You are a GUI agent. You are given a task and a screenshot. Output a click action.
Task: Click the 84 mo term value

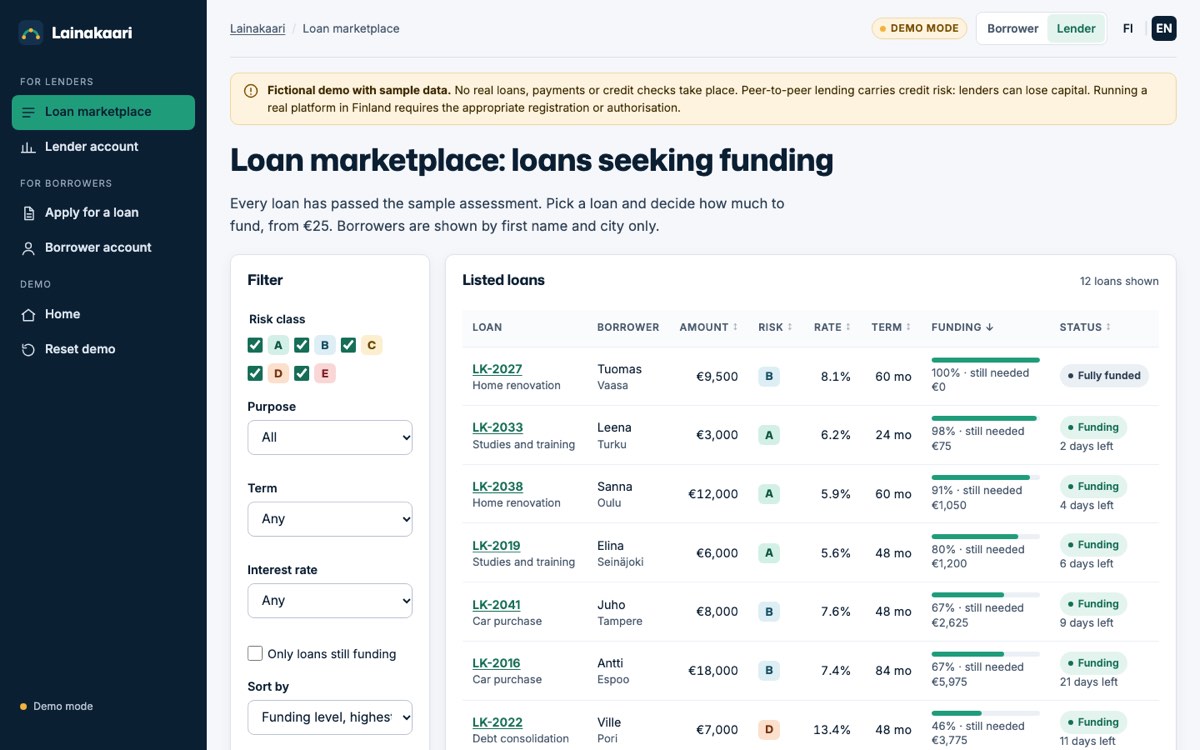point(891,671)
